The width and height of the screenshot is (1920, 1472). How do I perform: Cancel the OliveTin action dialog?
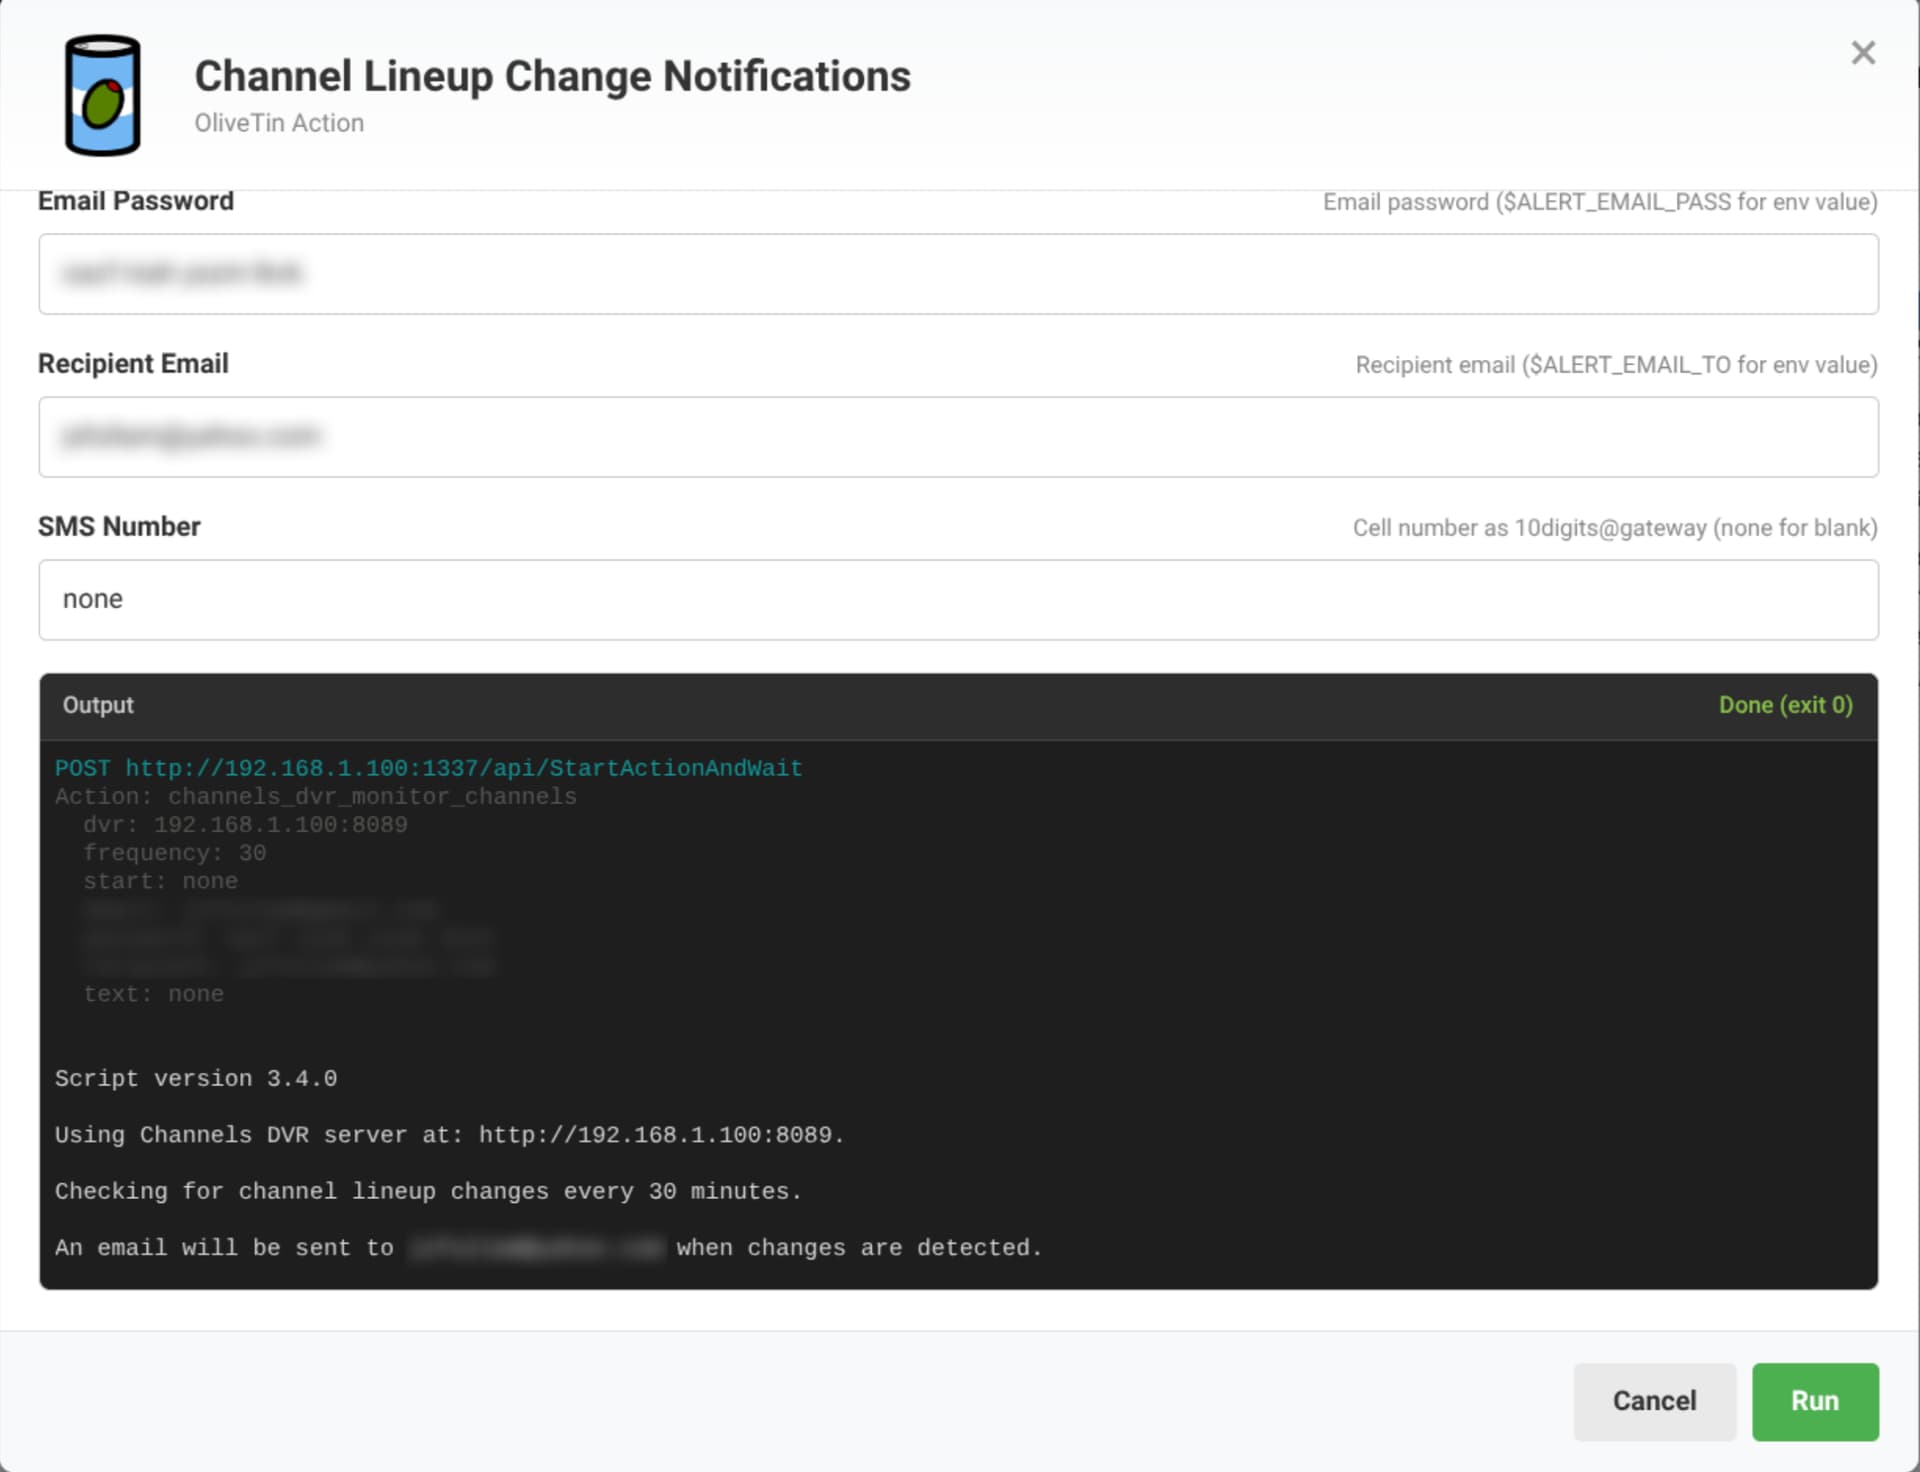coord(1654,1401)
